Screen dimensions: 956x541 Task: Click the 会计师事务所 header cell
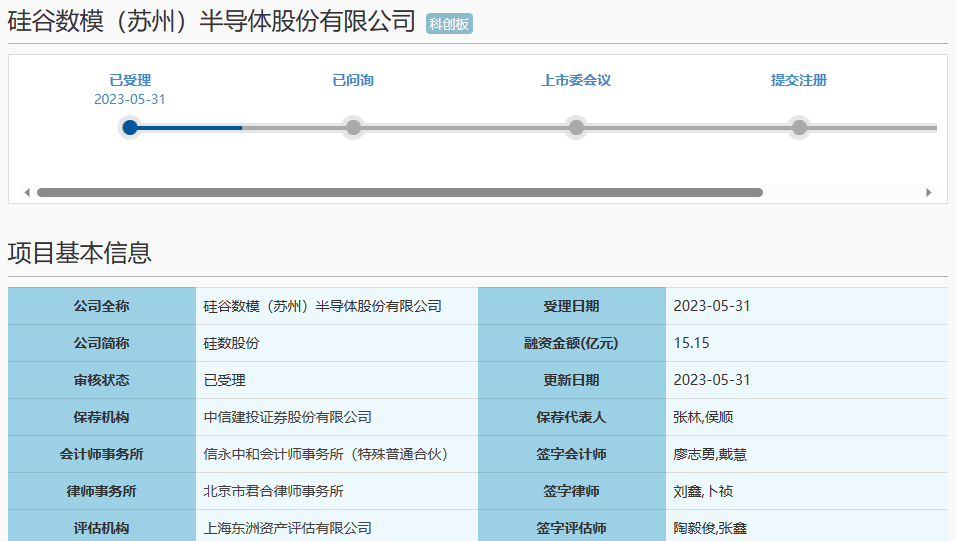pyautogui.click(x=102, y=454)
